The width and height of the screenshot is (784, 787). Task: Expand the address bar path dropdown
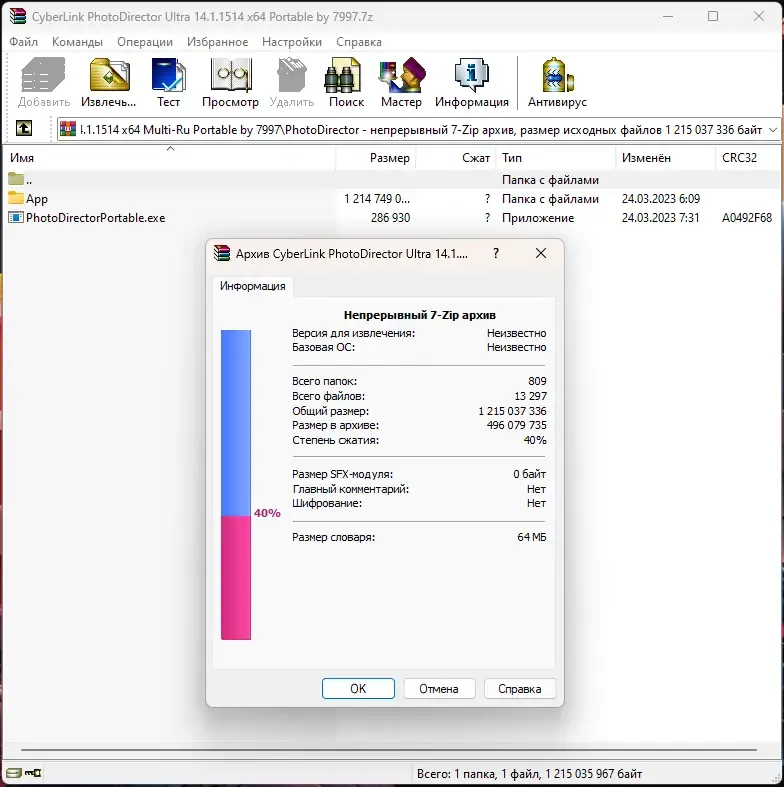(773, 129)
